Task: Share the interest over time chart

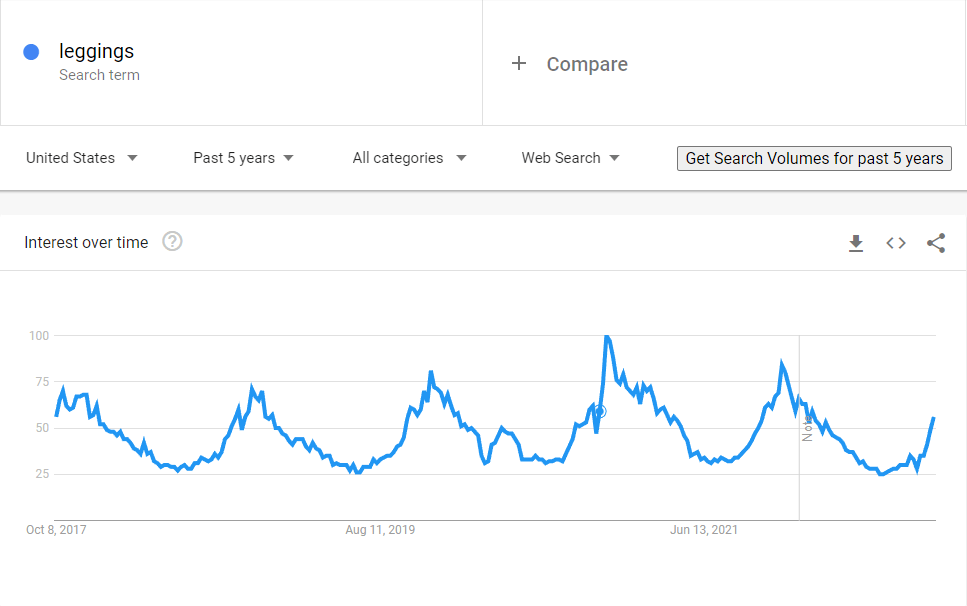Action: click(x=936, y=243)
